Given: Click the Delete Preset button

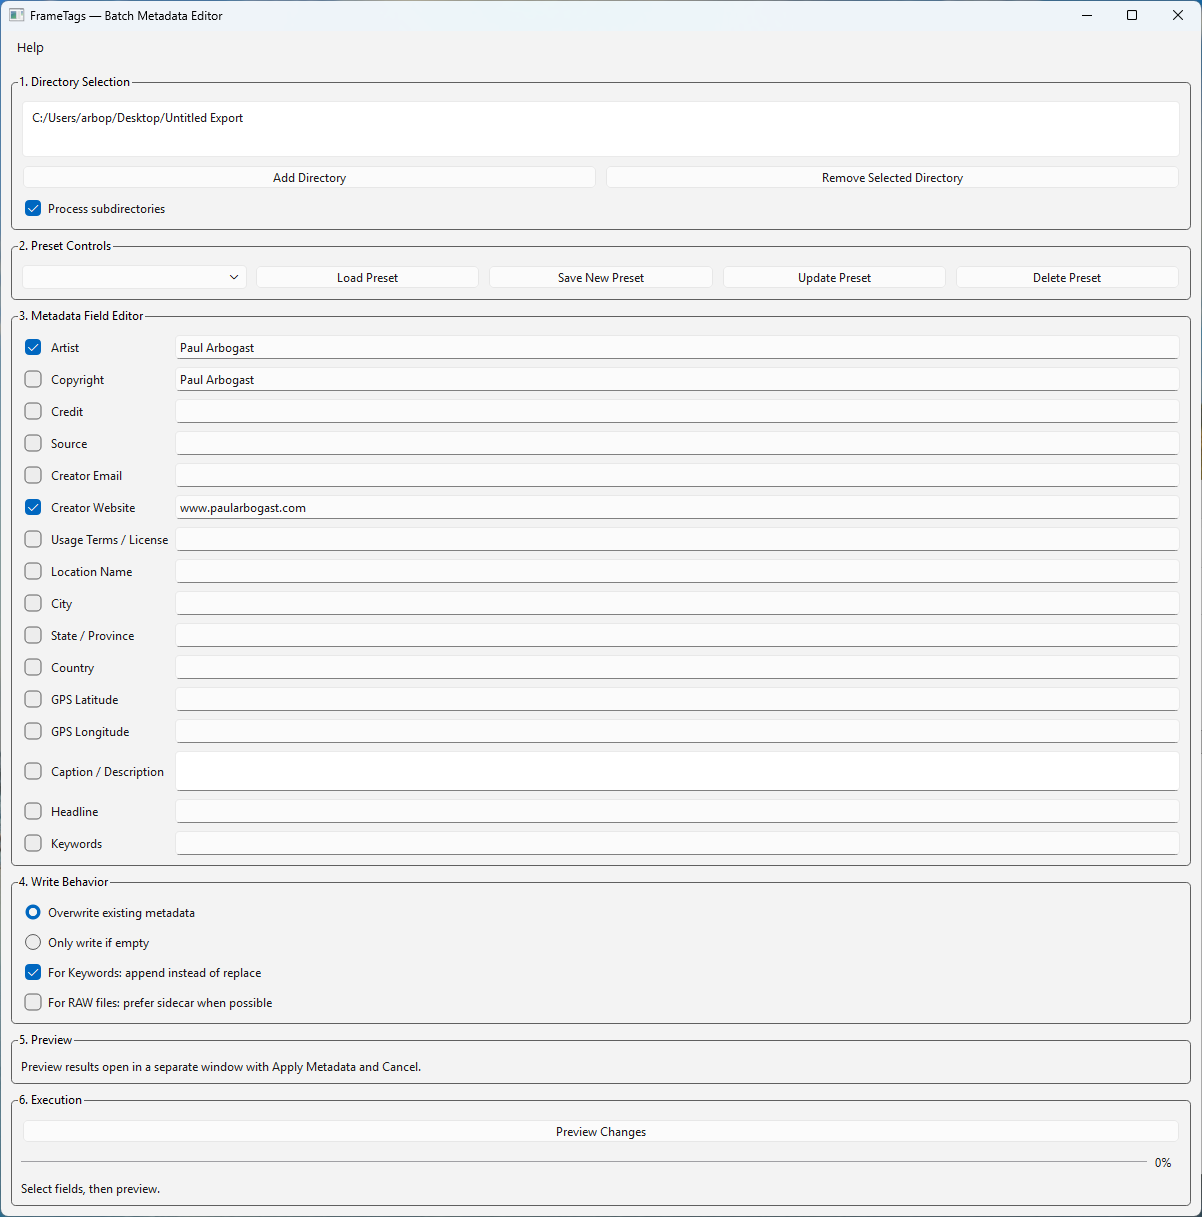Looking at the screenshot, I should click(1066, 277).
